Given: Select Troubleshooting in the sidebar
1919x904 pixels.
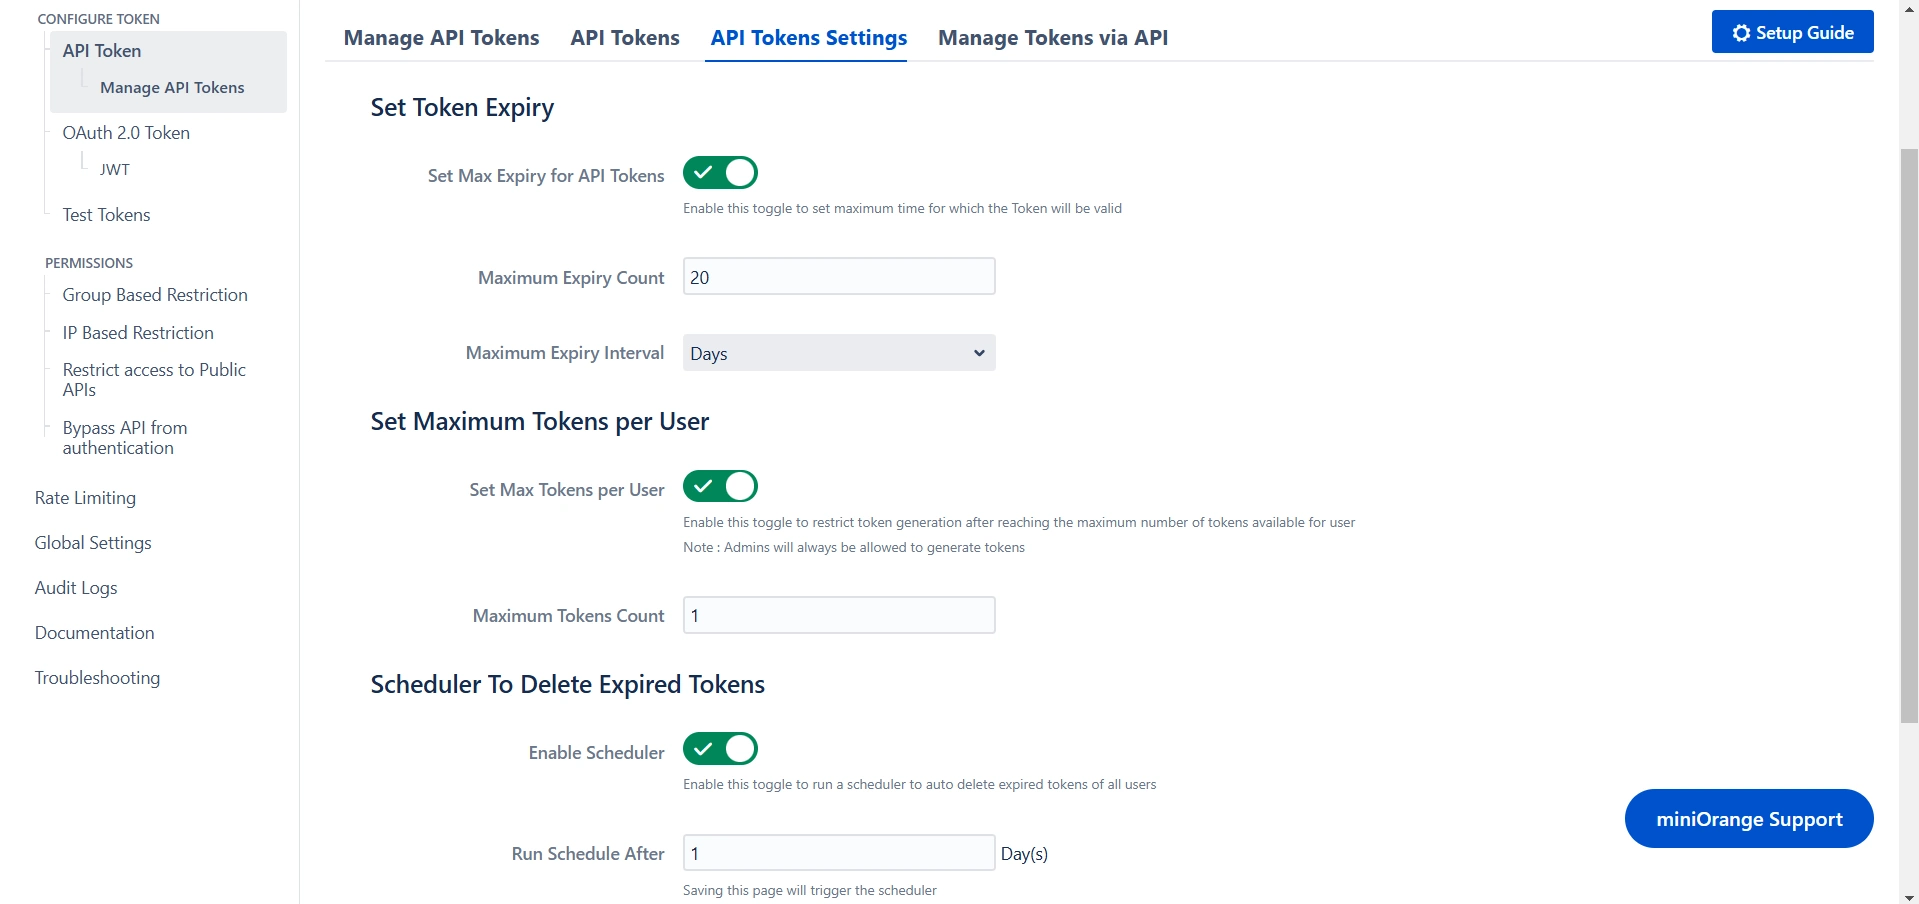Looking at the screenshot, I should tap(97, 677).
